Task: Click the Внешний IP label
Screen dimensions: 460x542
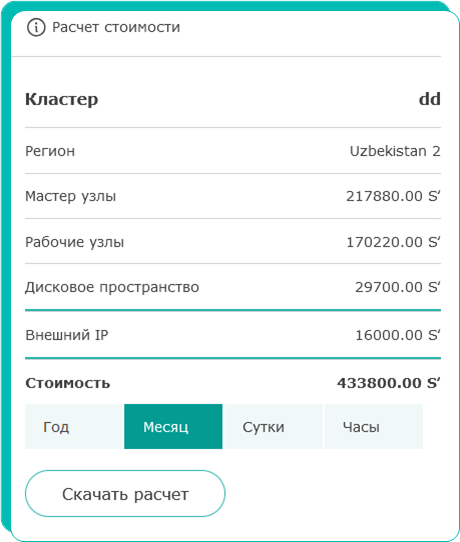Action: [67, 335]
